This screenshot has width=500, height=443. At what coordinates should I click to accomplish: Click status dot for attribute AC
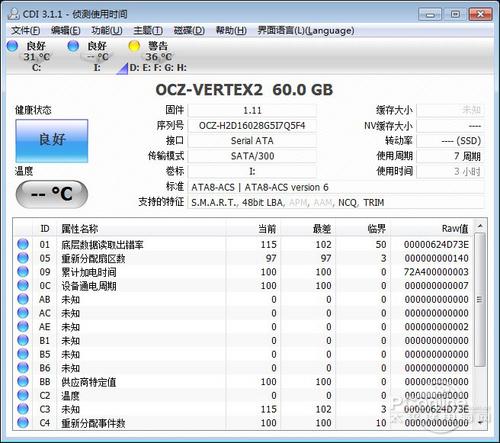23,313
